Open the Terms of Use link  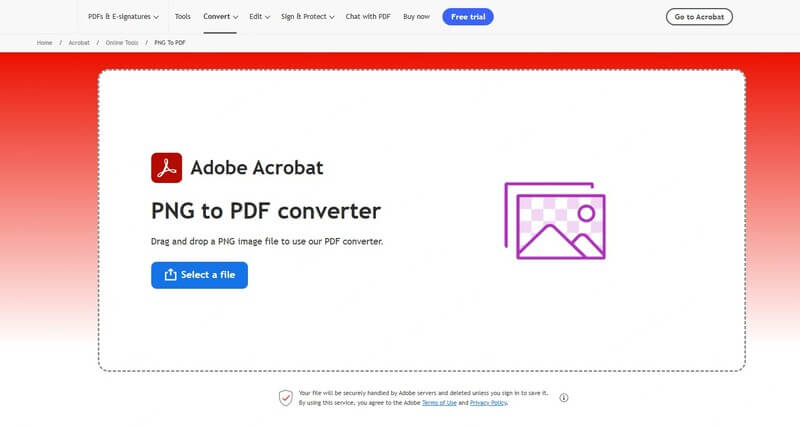click(439, 403)
